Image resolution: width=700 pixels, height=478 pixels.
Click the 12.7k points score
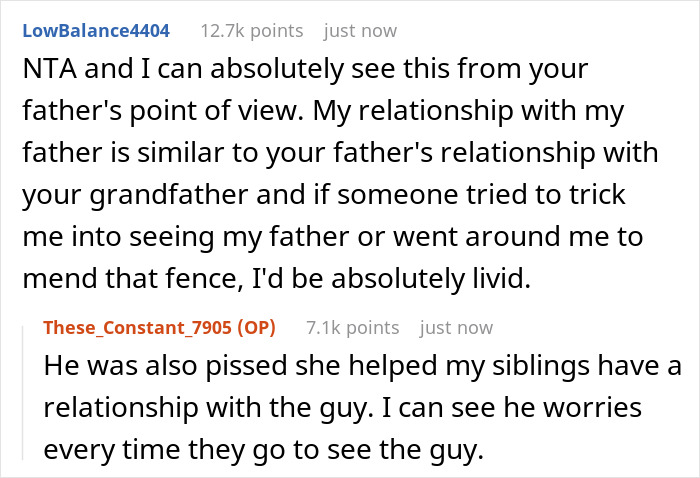click(250, 31)
